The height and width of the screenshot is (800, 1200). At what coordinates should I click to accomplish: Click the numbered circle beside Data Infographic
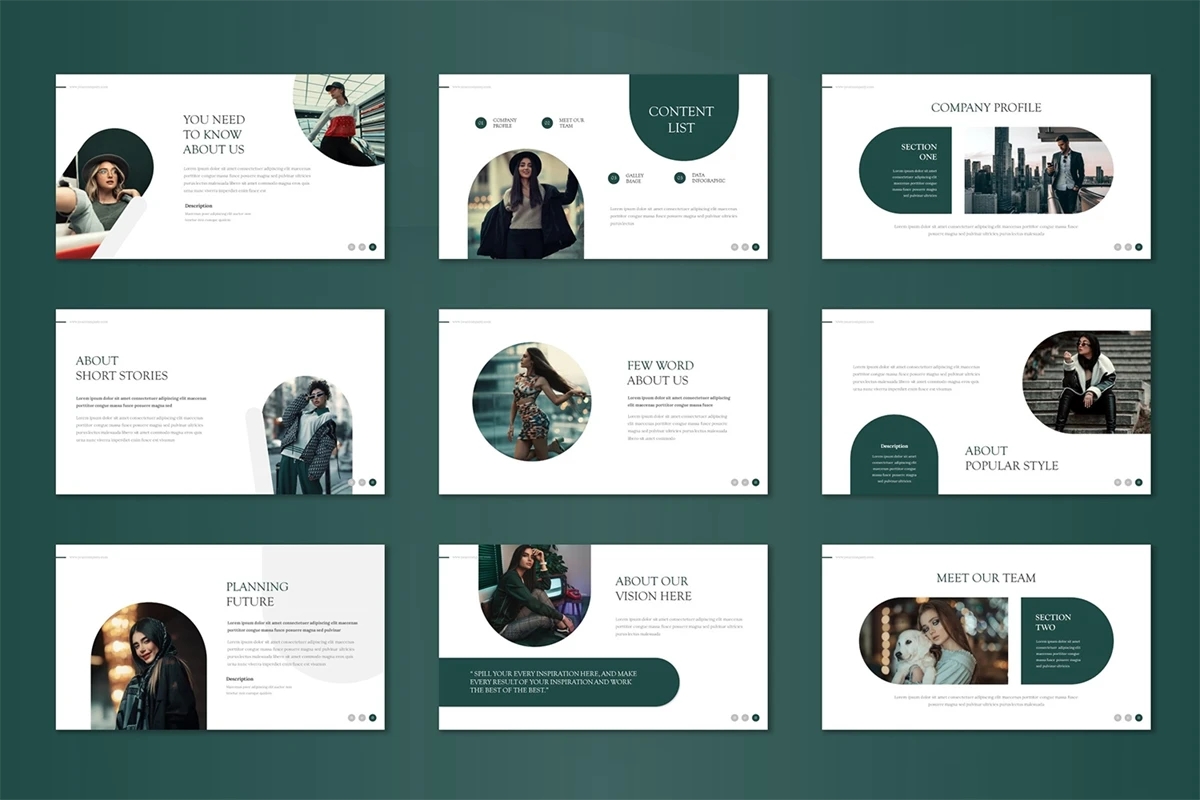680,178
